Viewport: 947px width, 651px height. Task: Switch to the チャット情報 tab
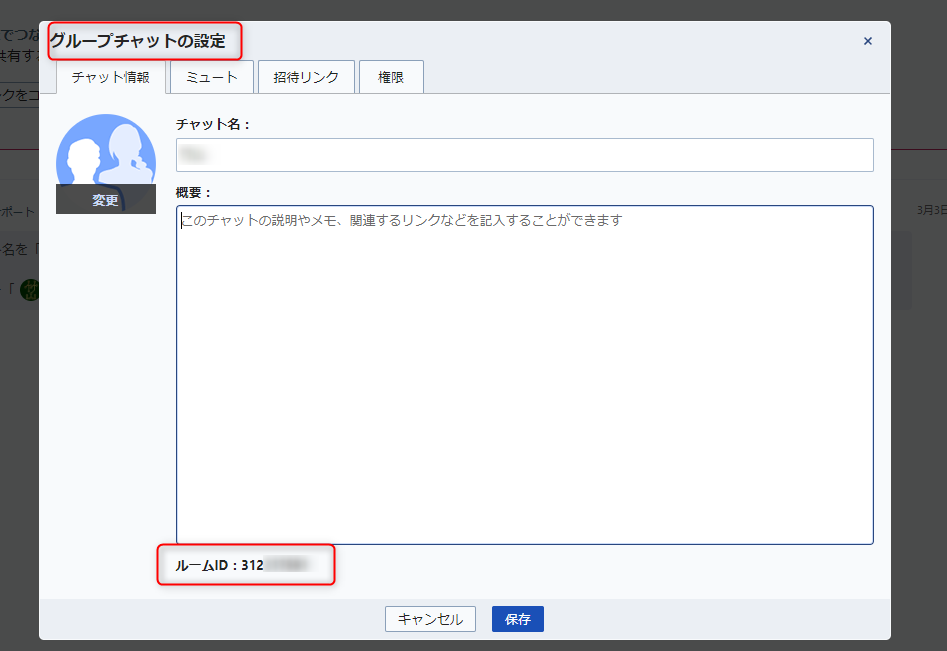110,77
